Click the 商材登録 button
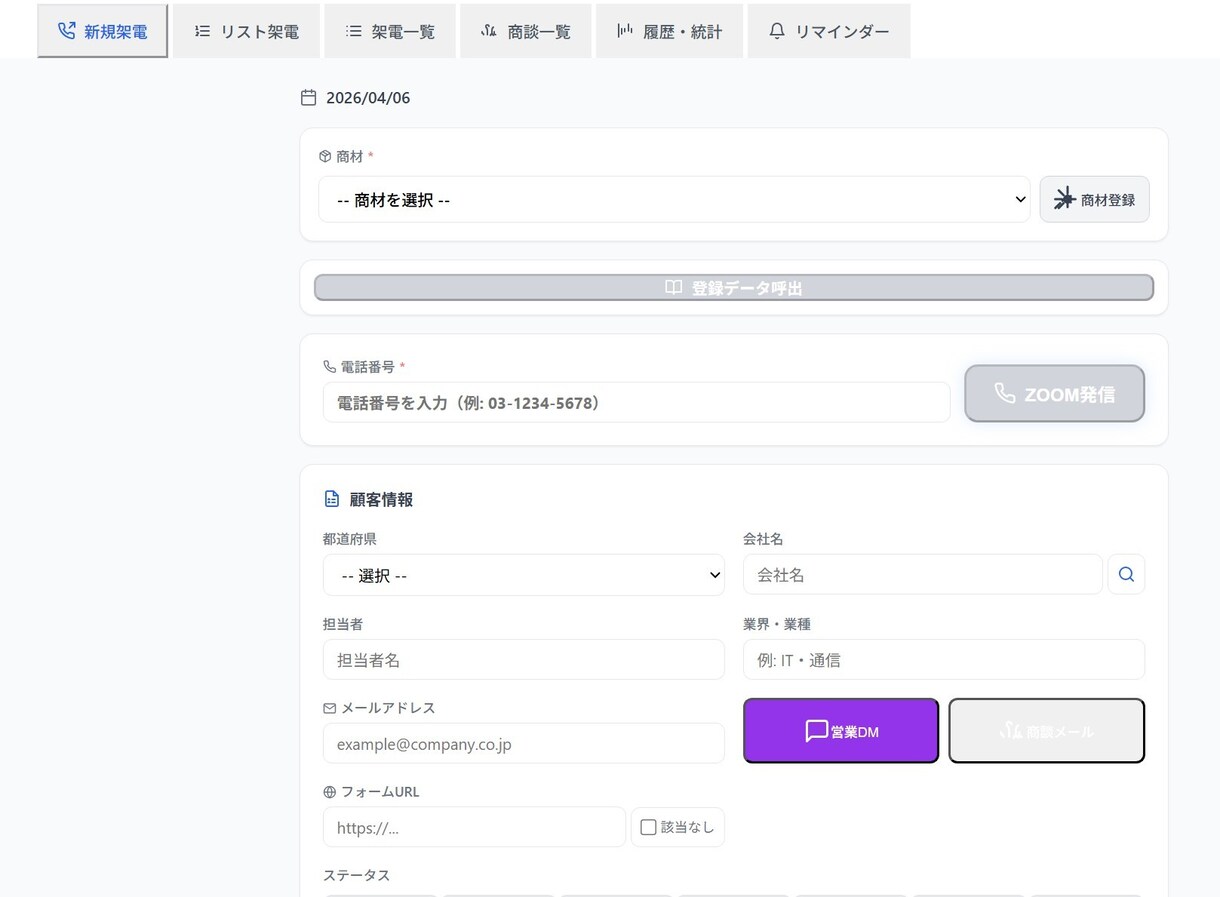Viewport: 1220px width, 897px height. pyautogui.click(x=1095, y=200)
